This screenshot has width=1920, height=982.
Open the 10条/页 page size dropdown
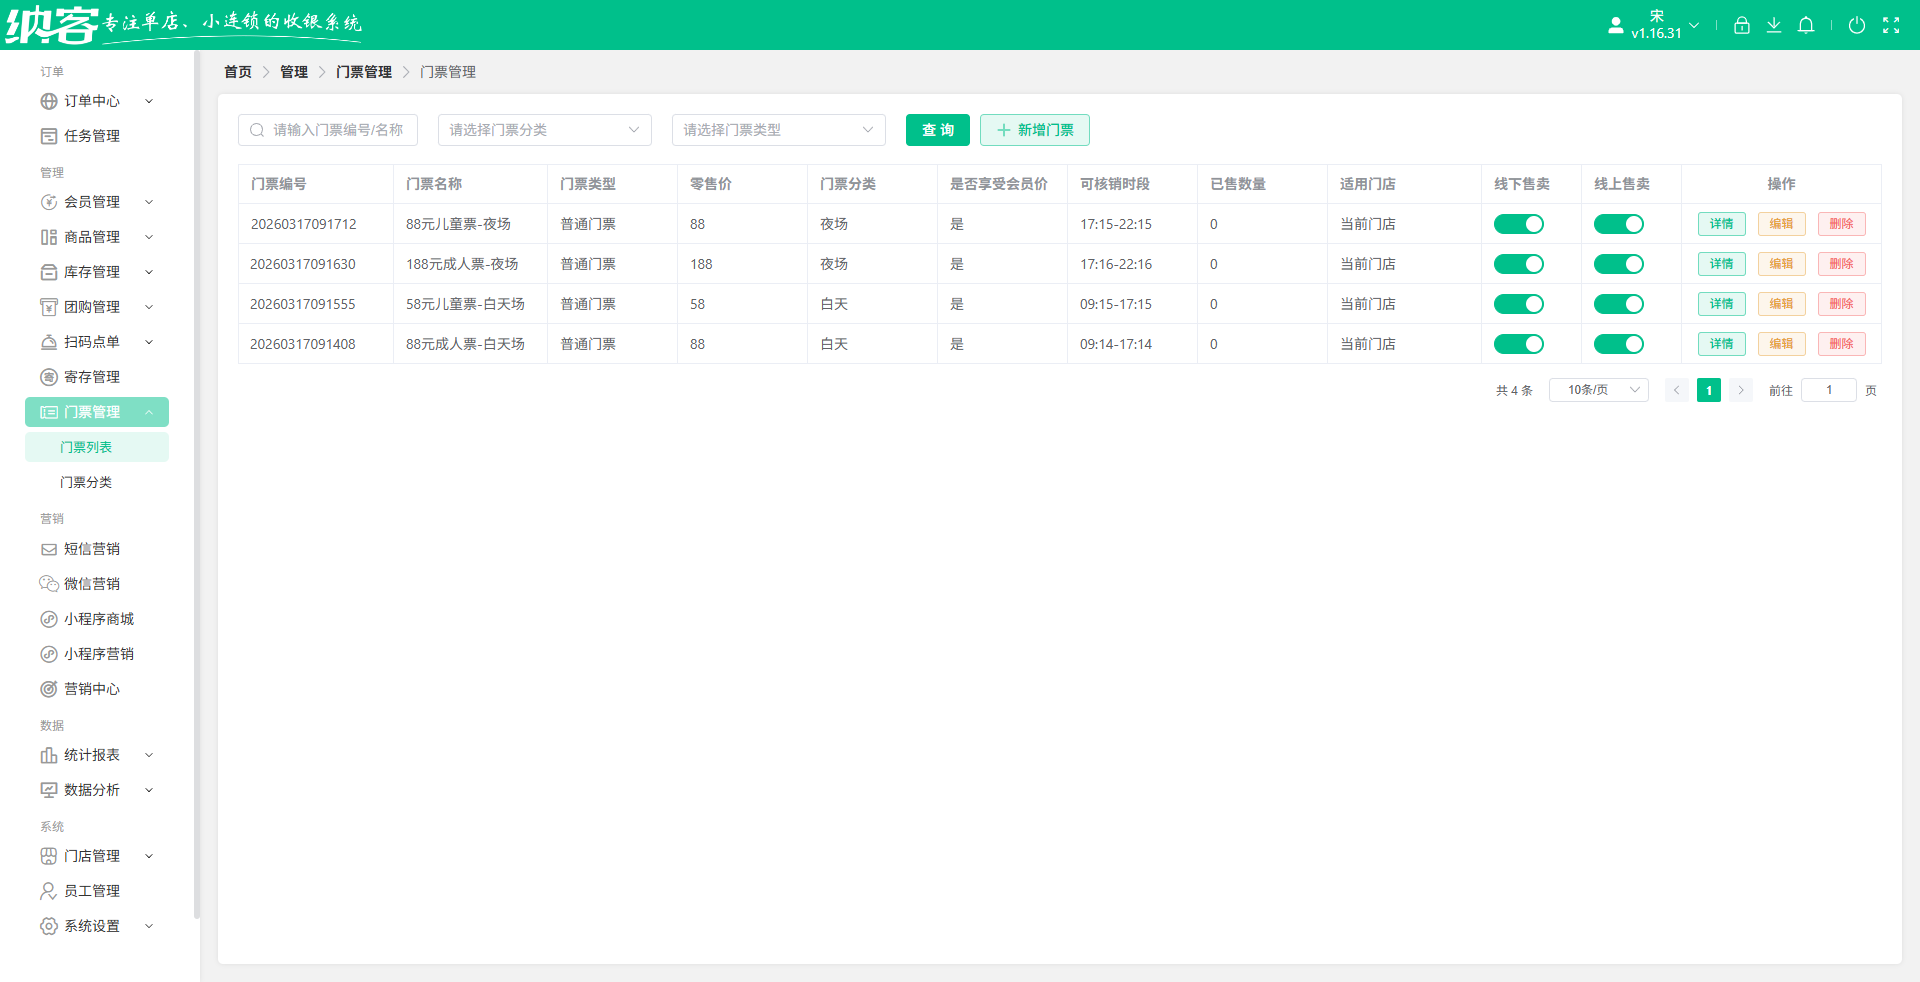click(1597, 390)
